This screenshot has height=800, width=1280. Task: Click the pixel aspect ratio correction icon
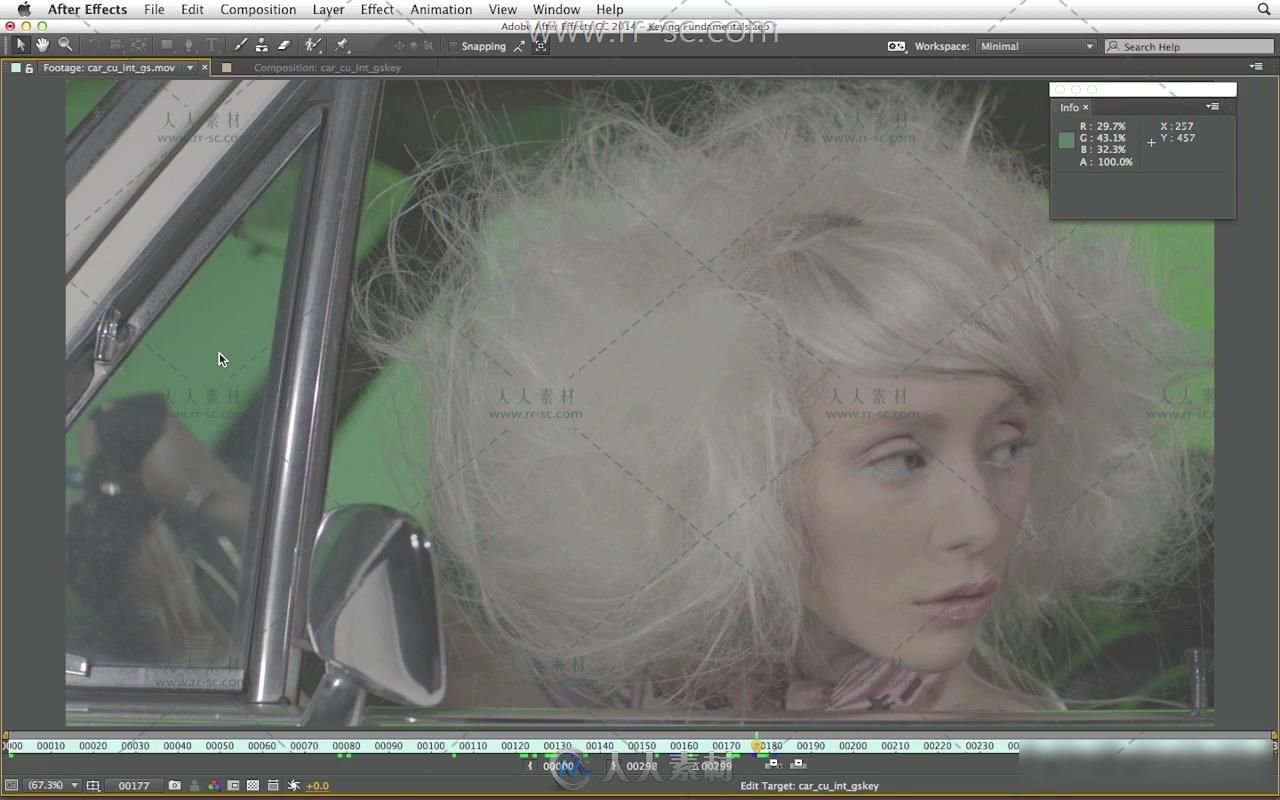(273, 786)
